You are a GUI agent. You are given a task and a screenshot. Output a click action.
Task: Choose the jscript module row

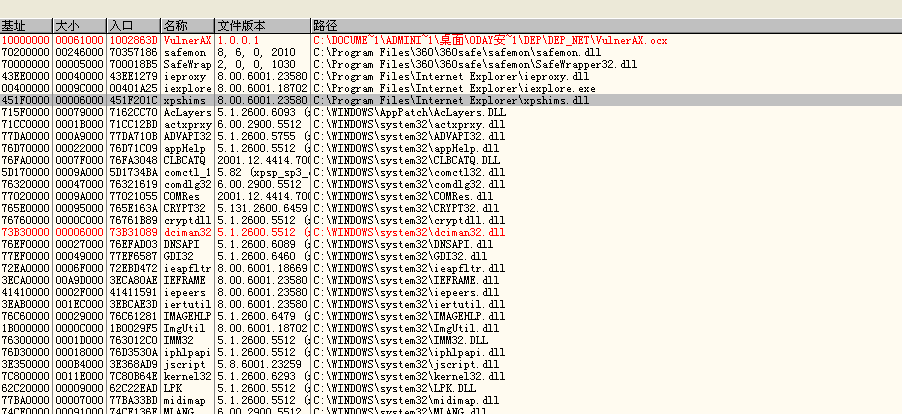pyautogui.click(x=187, y=364)
